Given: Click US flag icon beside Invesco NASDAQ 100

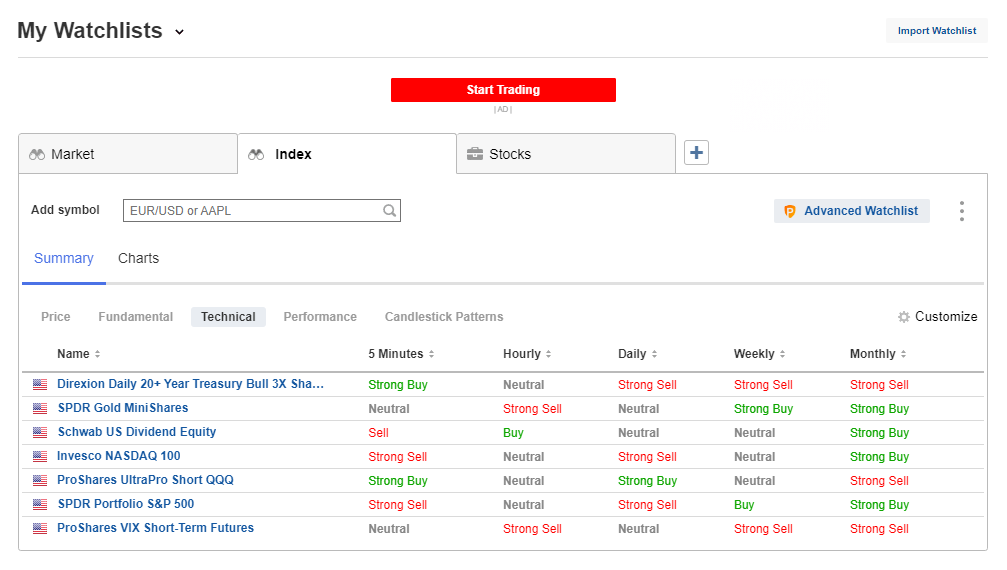Looking at the screenshot, I should tap(40, 456).
